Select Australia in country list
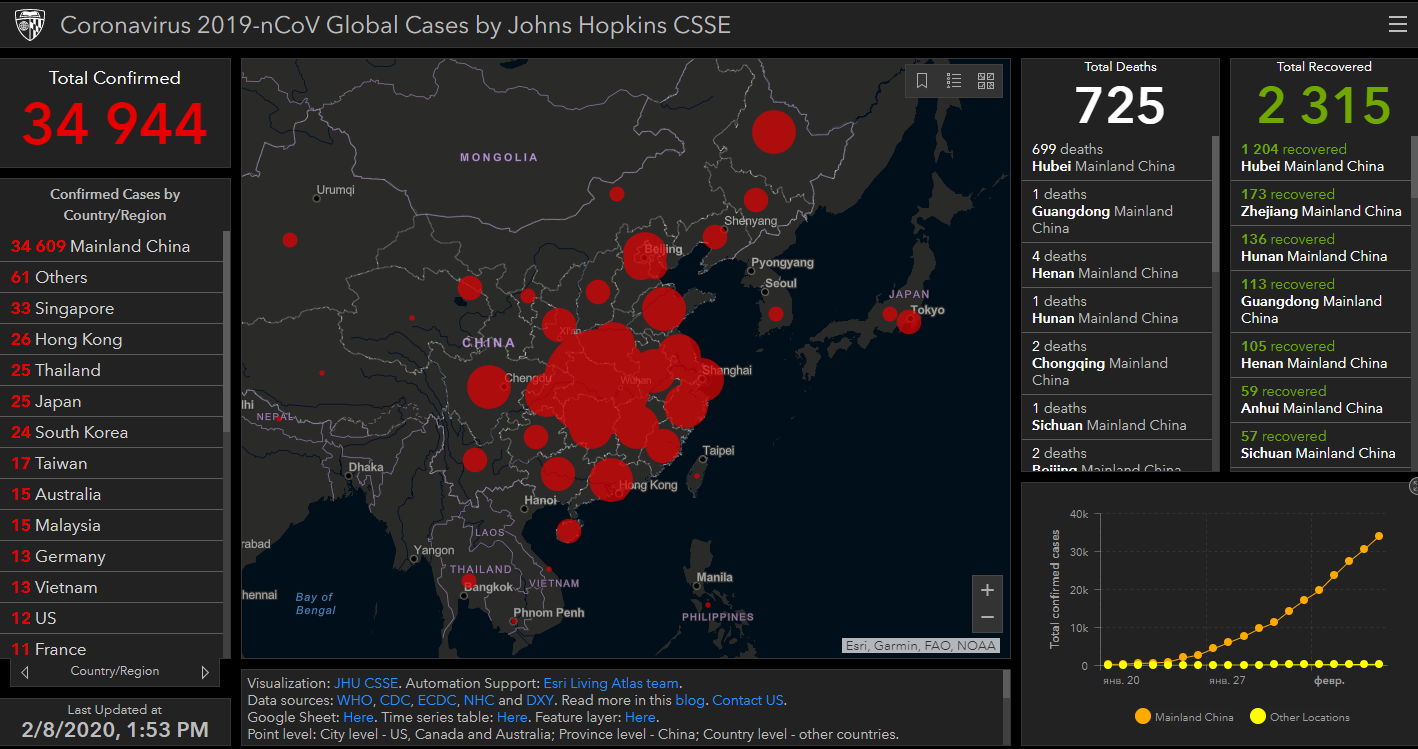The width and height of the screenshot is (1418, 749). pos(111,494)
